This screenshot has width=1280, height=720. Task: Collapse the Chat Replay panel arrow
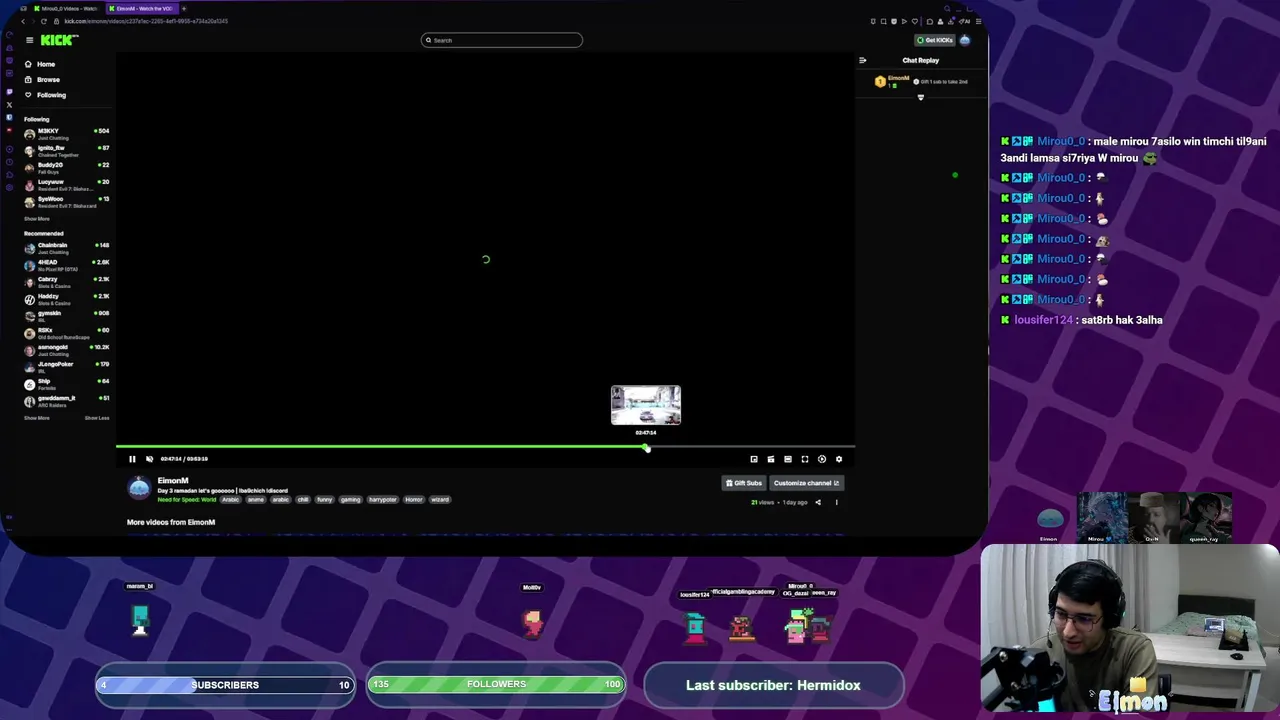click(x=863, y=60)
